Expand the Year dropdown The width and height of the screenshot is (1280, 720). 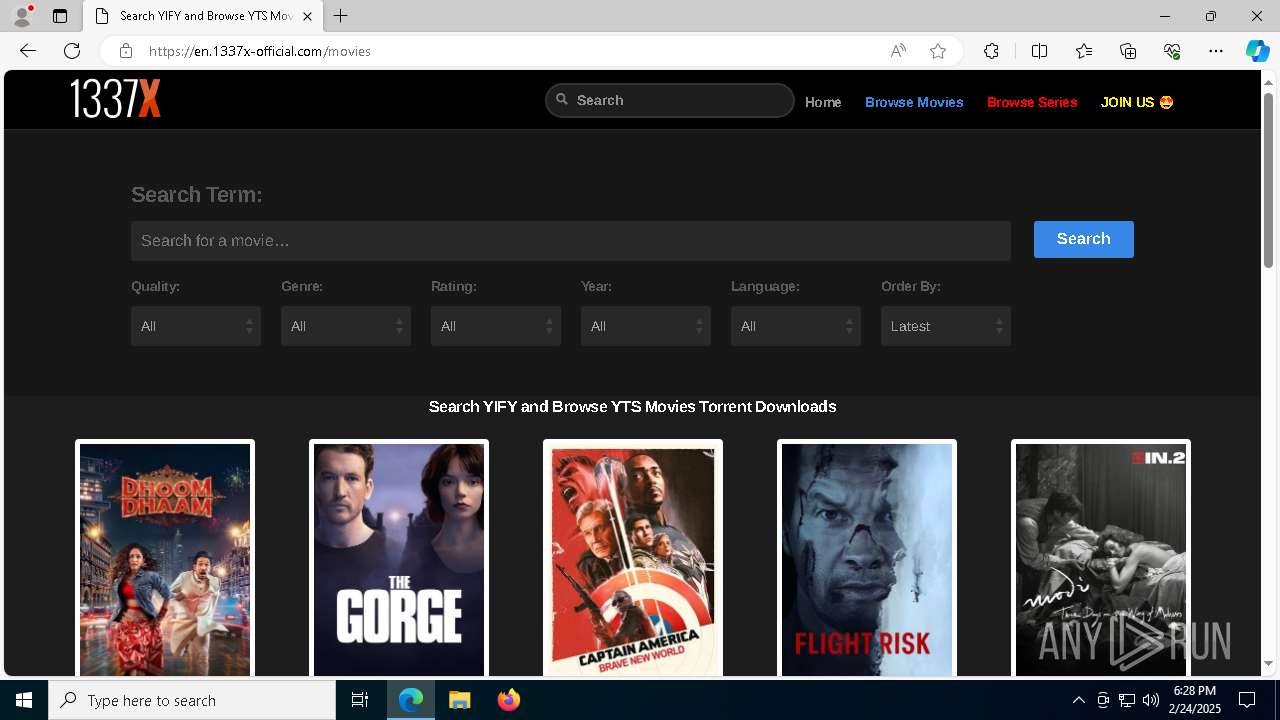(x=646, y=326)
